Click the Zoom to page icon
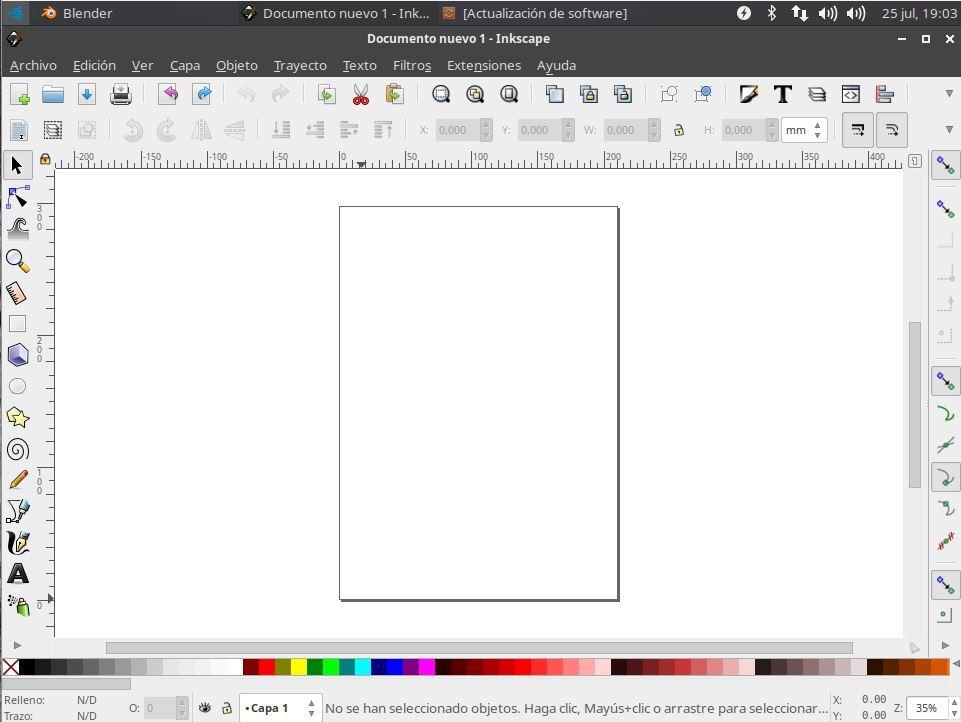The image size is (961, 722). pyautogui.click(x=510, y=94)
